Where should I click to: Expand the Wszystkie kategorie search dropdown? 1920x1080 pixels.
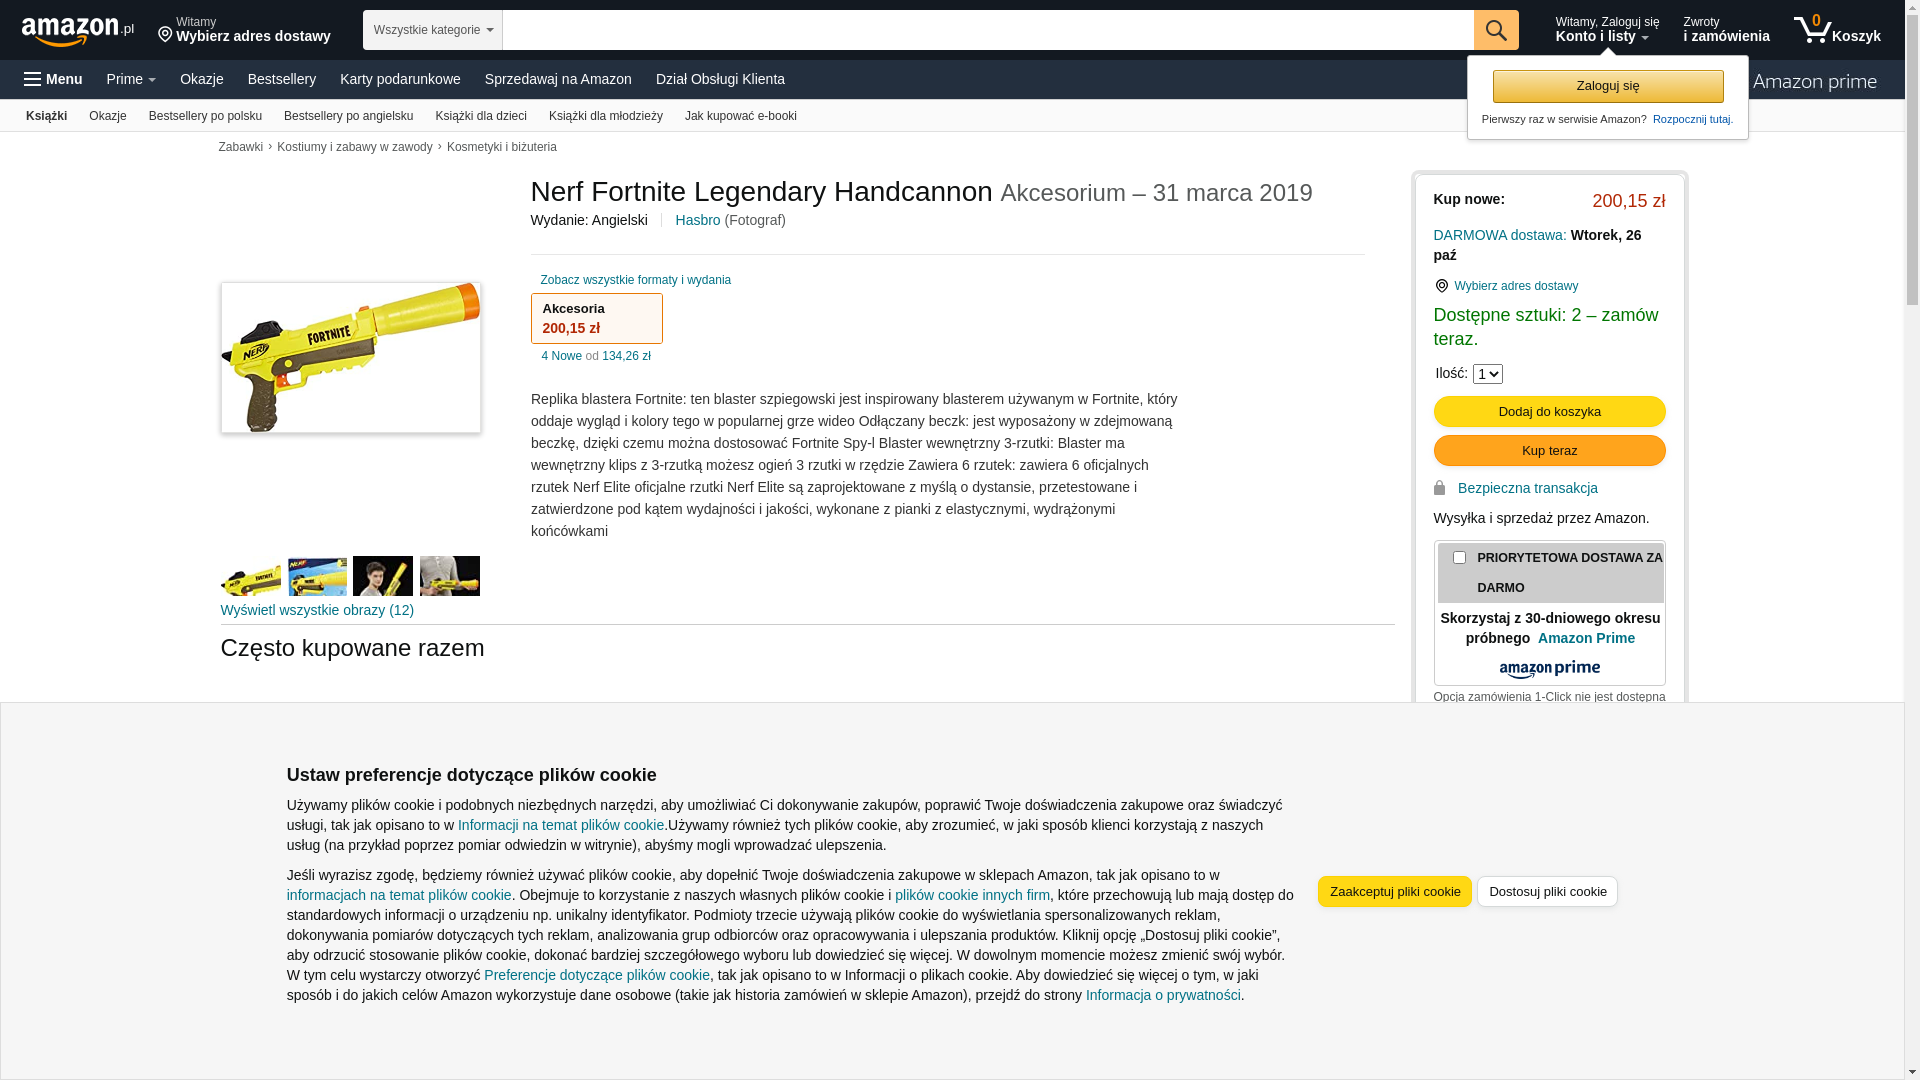433,30
